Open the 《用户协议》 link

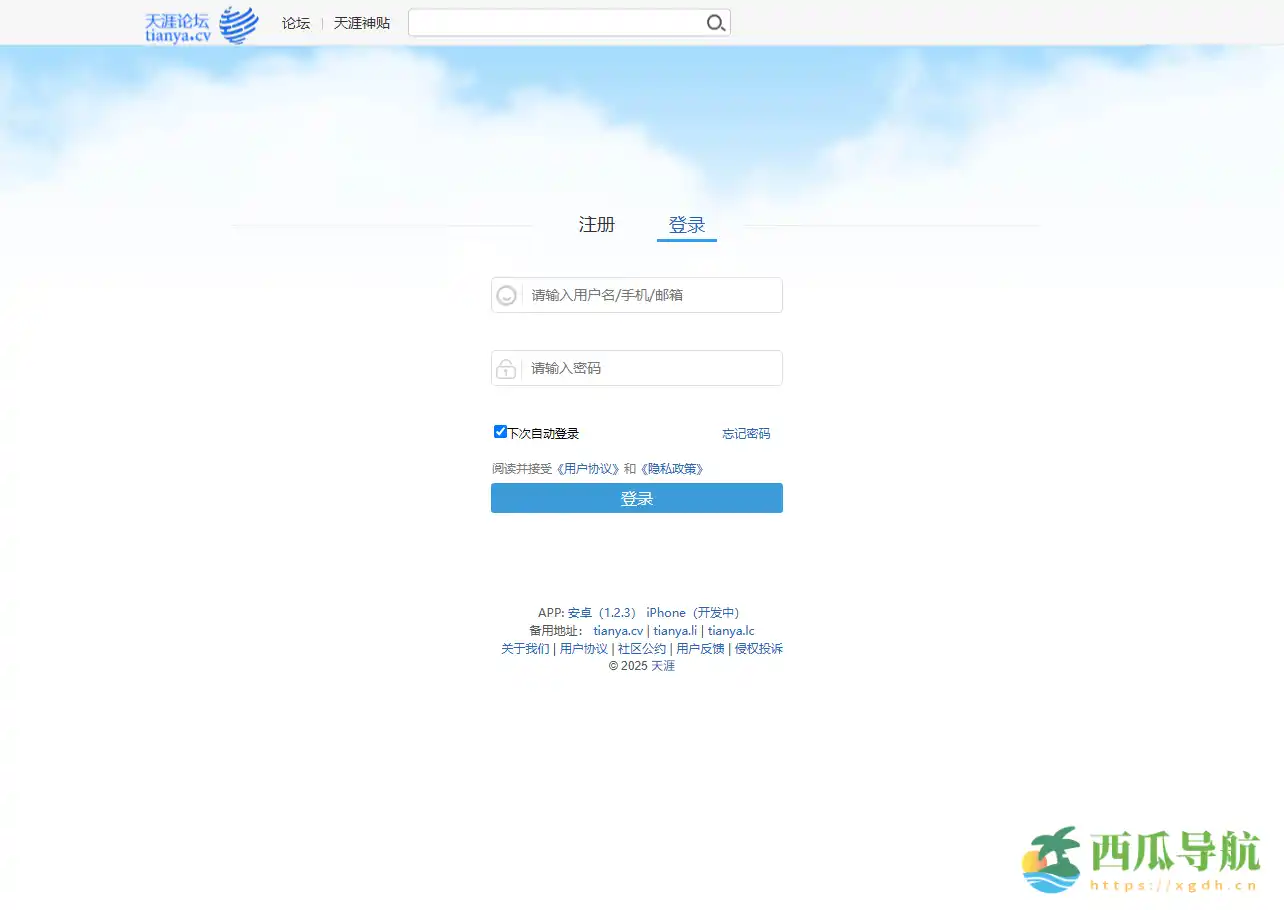tap(588, 467)
